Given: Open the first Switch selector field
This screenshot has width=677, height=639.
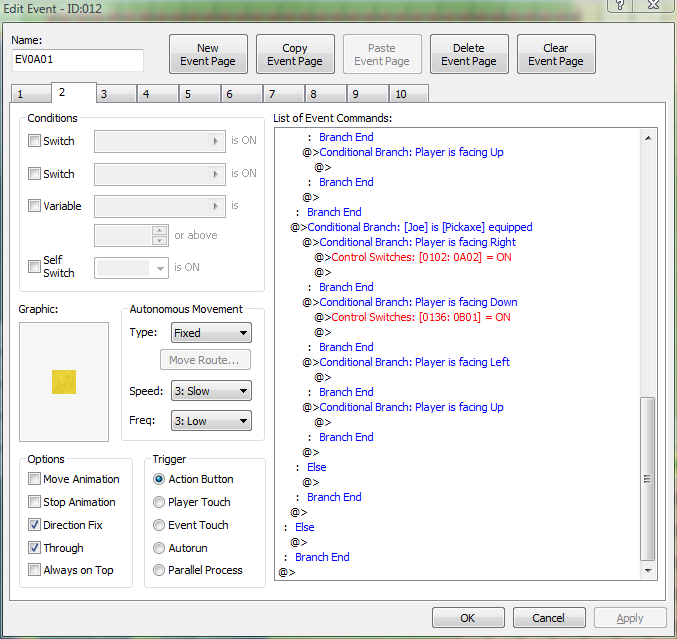Looking at the screenshot, I should [x=160, y=141].
